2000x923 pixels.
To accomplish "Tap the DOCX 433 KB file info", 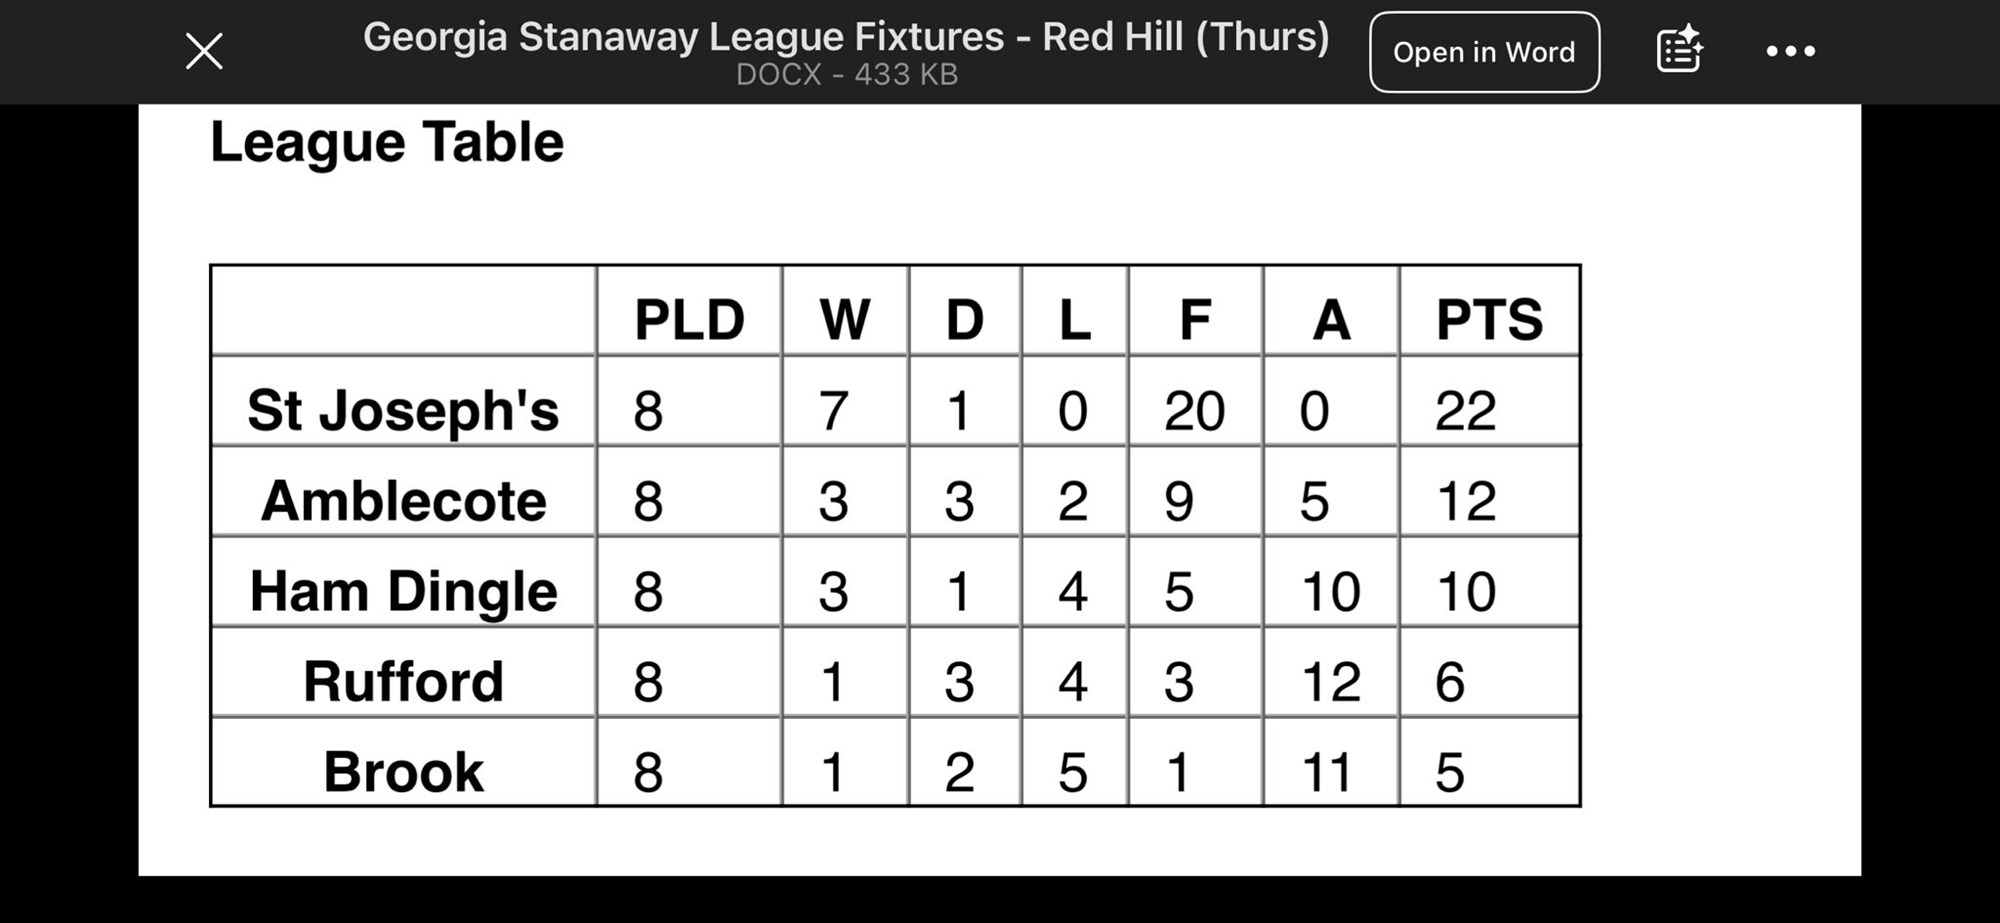I will [846, 75].
